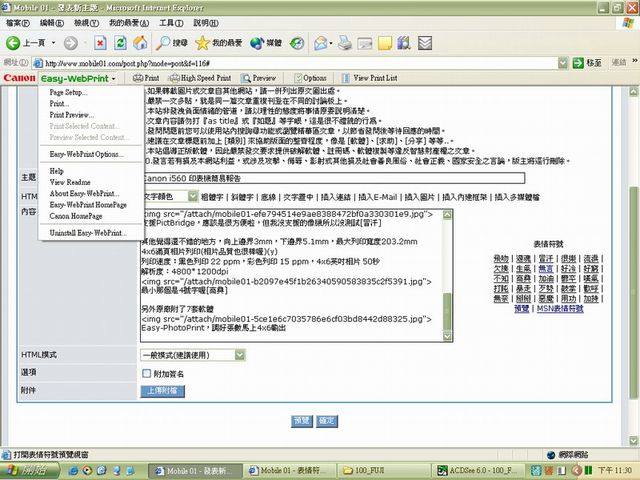Viewport: 640px width, 480px height.
Task: Click the green Go arrow button
Action: coord(578,63)
